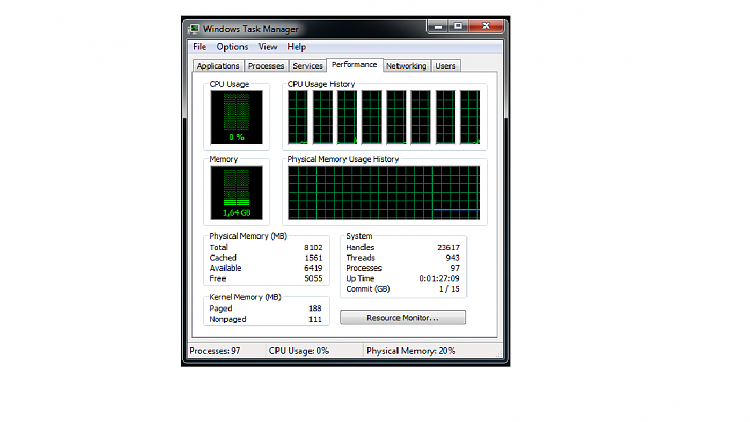Open the File menu
The width and height of the screenshot is (750, 422).
tap(199, 47)
